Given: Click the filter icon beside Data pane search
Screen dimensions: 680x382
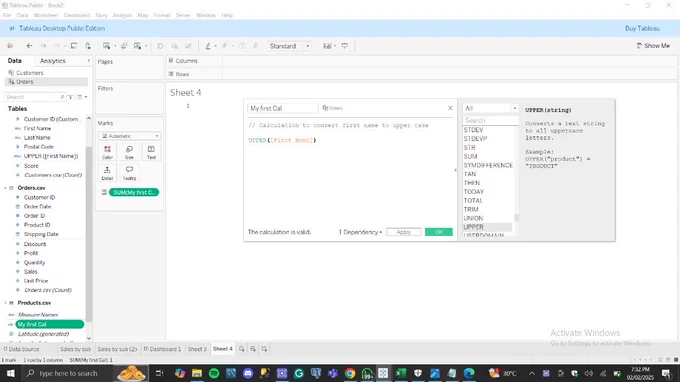Looking at the screenshot, I should pyautogui.click(x=70, y=97).
